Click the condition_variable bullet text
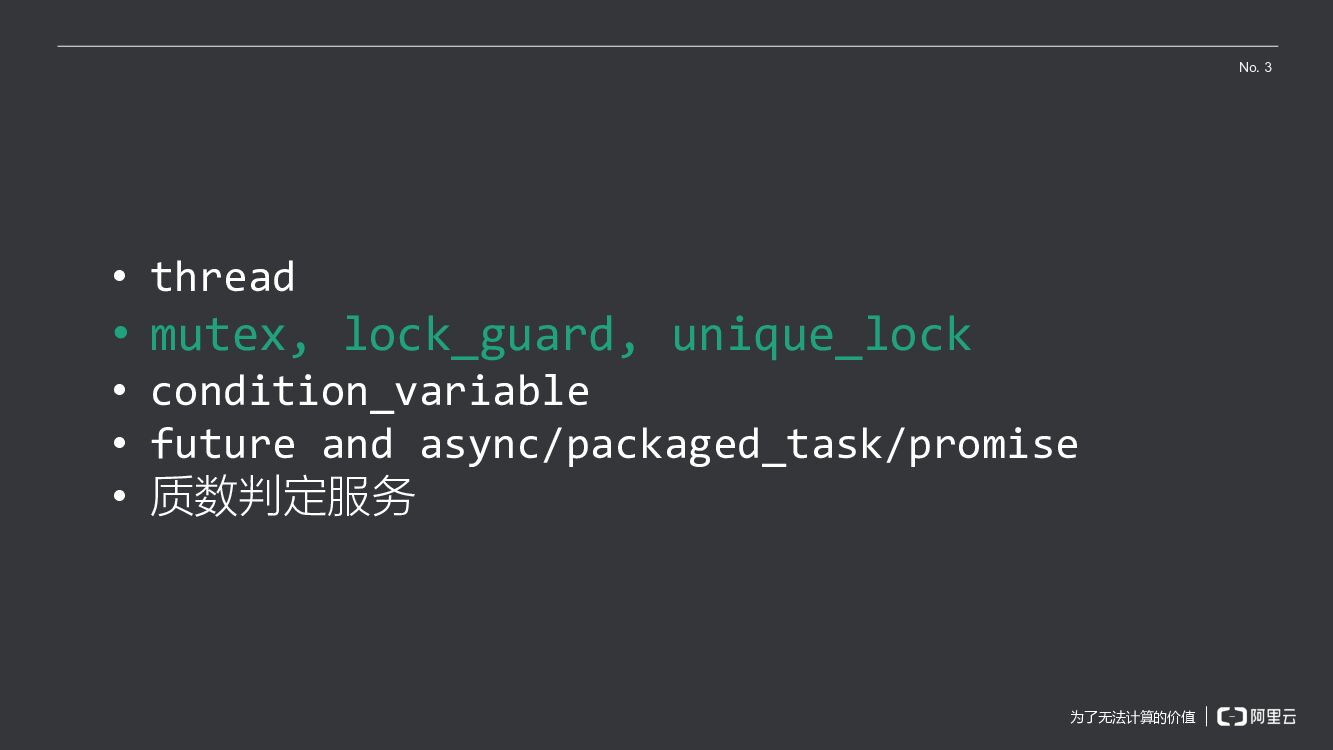This screenshot has height=750, width=1333. tap(369, 390)
